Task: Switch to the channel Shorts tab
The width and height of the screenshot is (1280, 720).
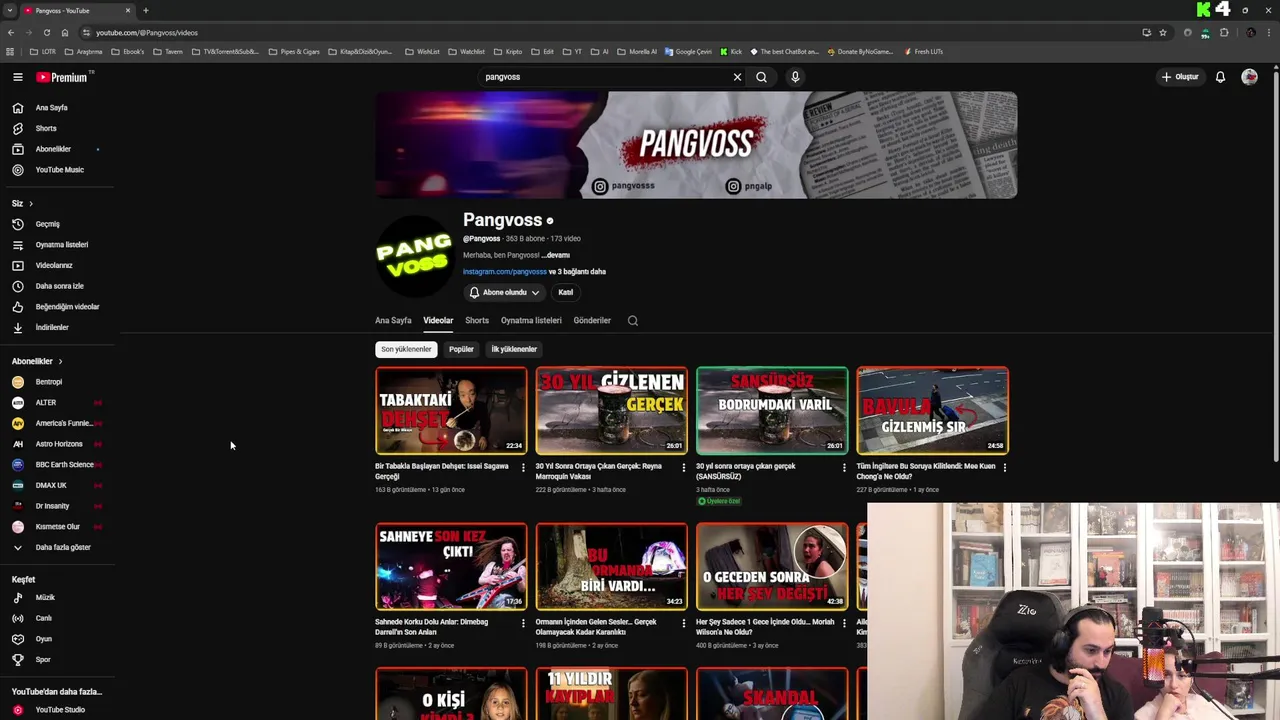Action: click(477, 321)
